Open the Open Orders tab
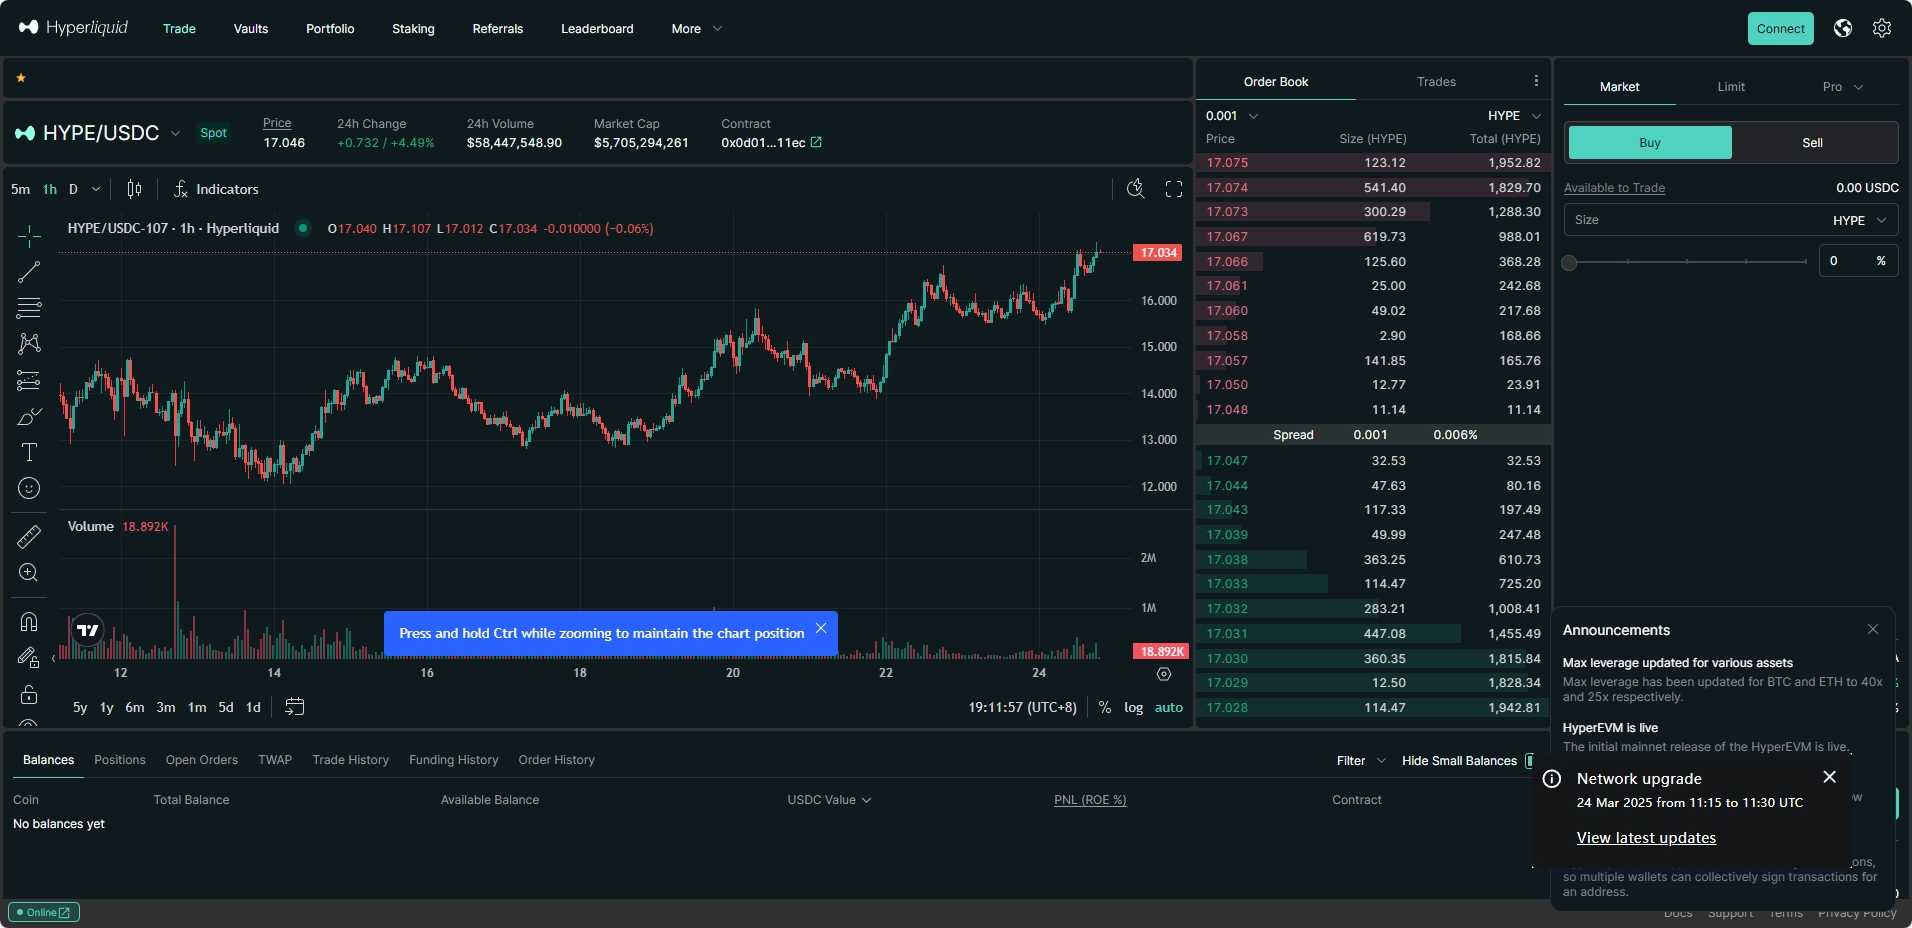Image resolution: width=1912 pixels, height=928 pixels. coord(201,760)
